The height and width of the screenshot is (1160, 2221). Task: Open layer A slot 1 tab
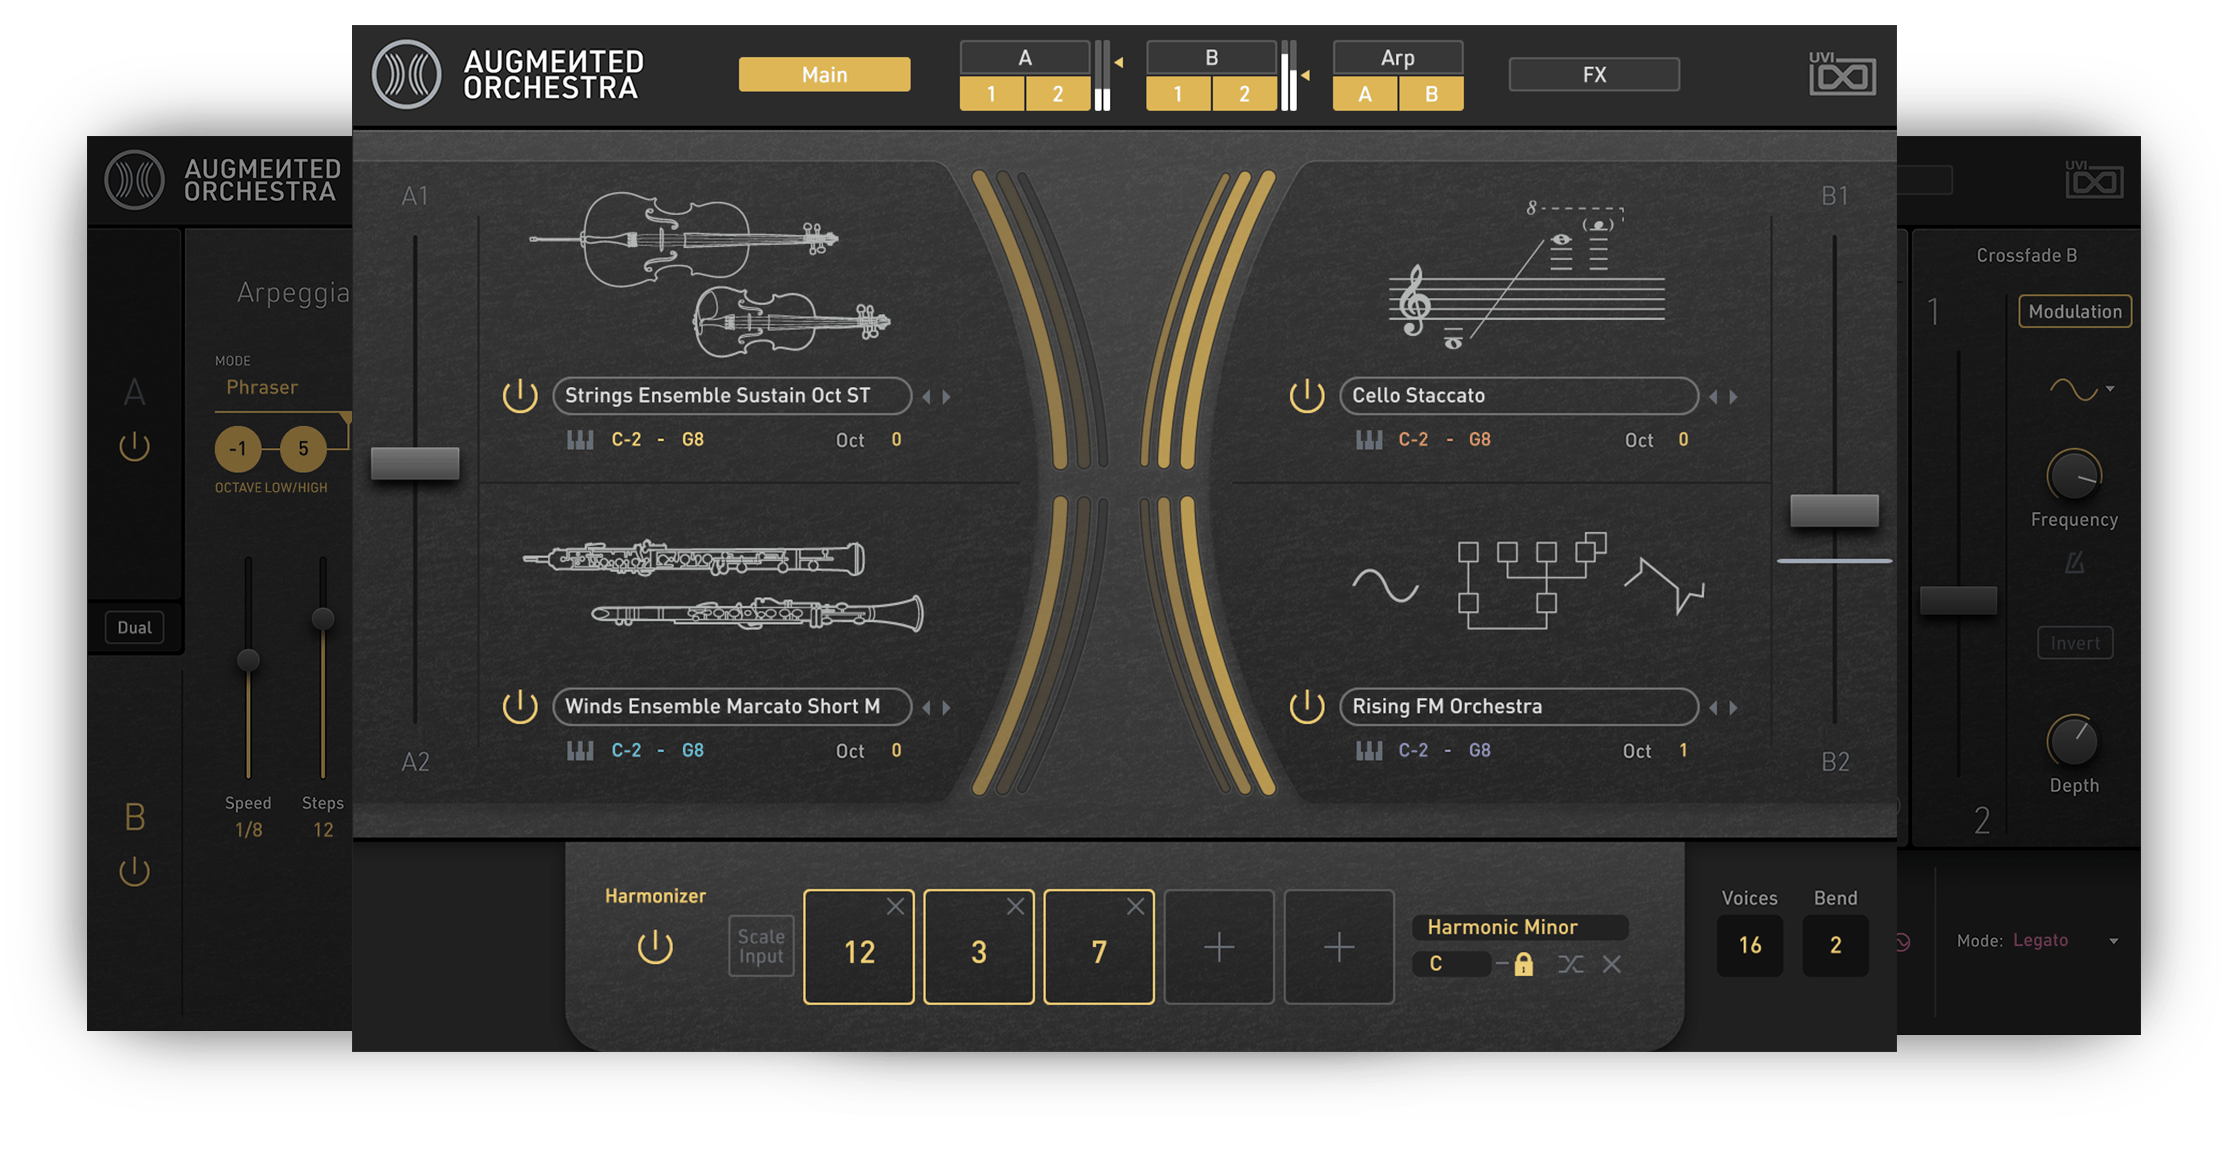[x=991, y=94]
